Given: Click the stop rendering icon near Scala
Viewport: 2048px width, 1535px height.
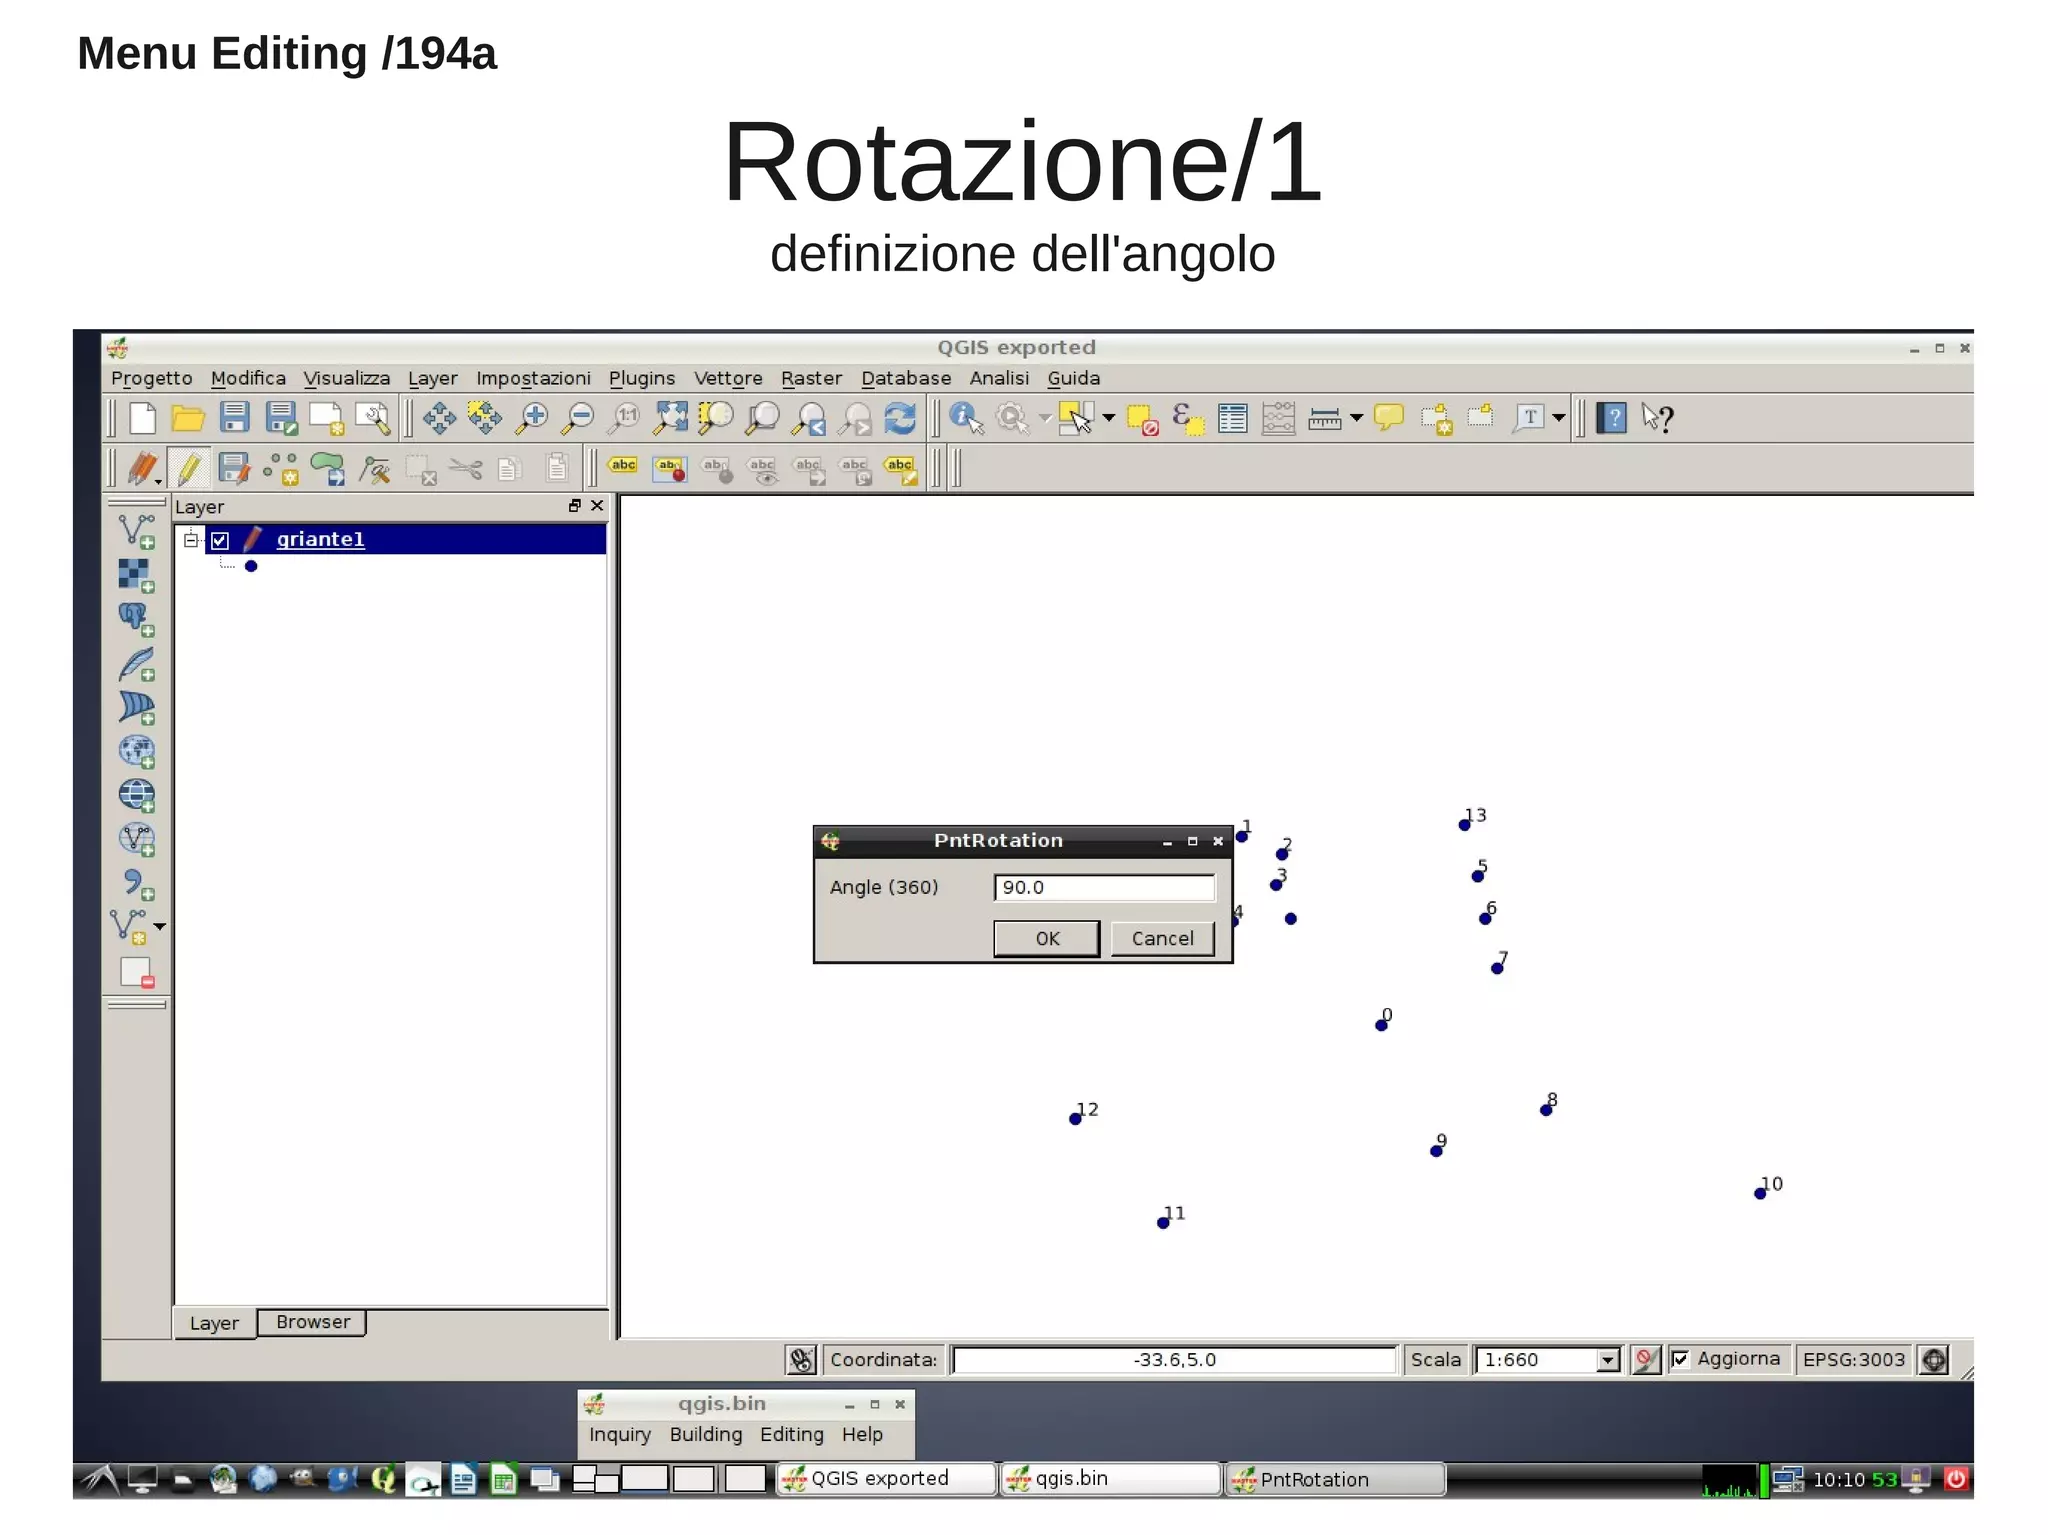Looking at the screenshot, I should tap(1645, 1359).
